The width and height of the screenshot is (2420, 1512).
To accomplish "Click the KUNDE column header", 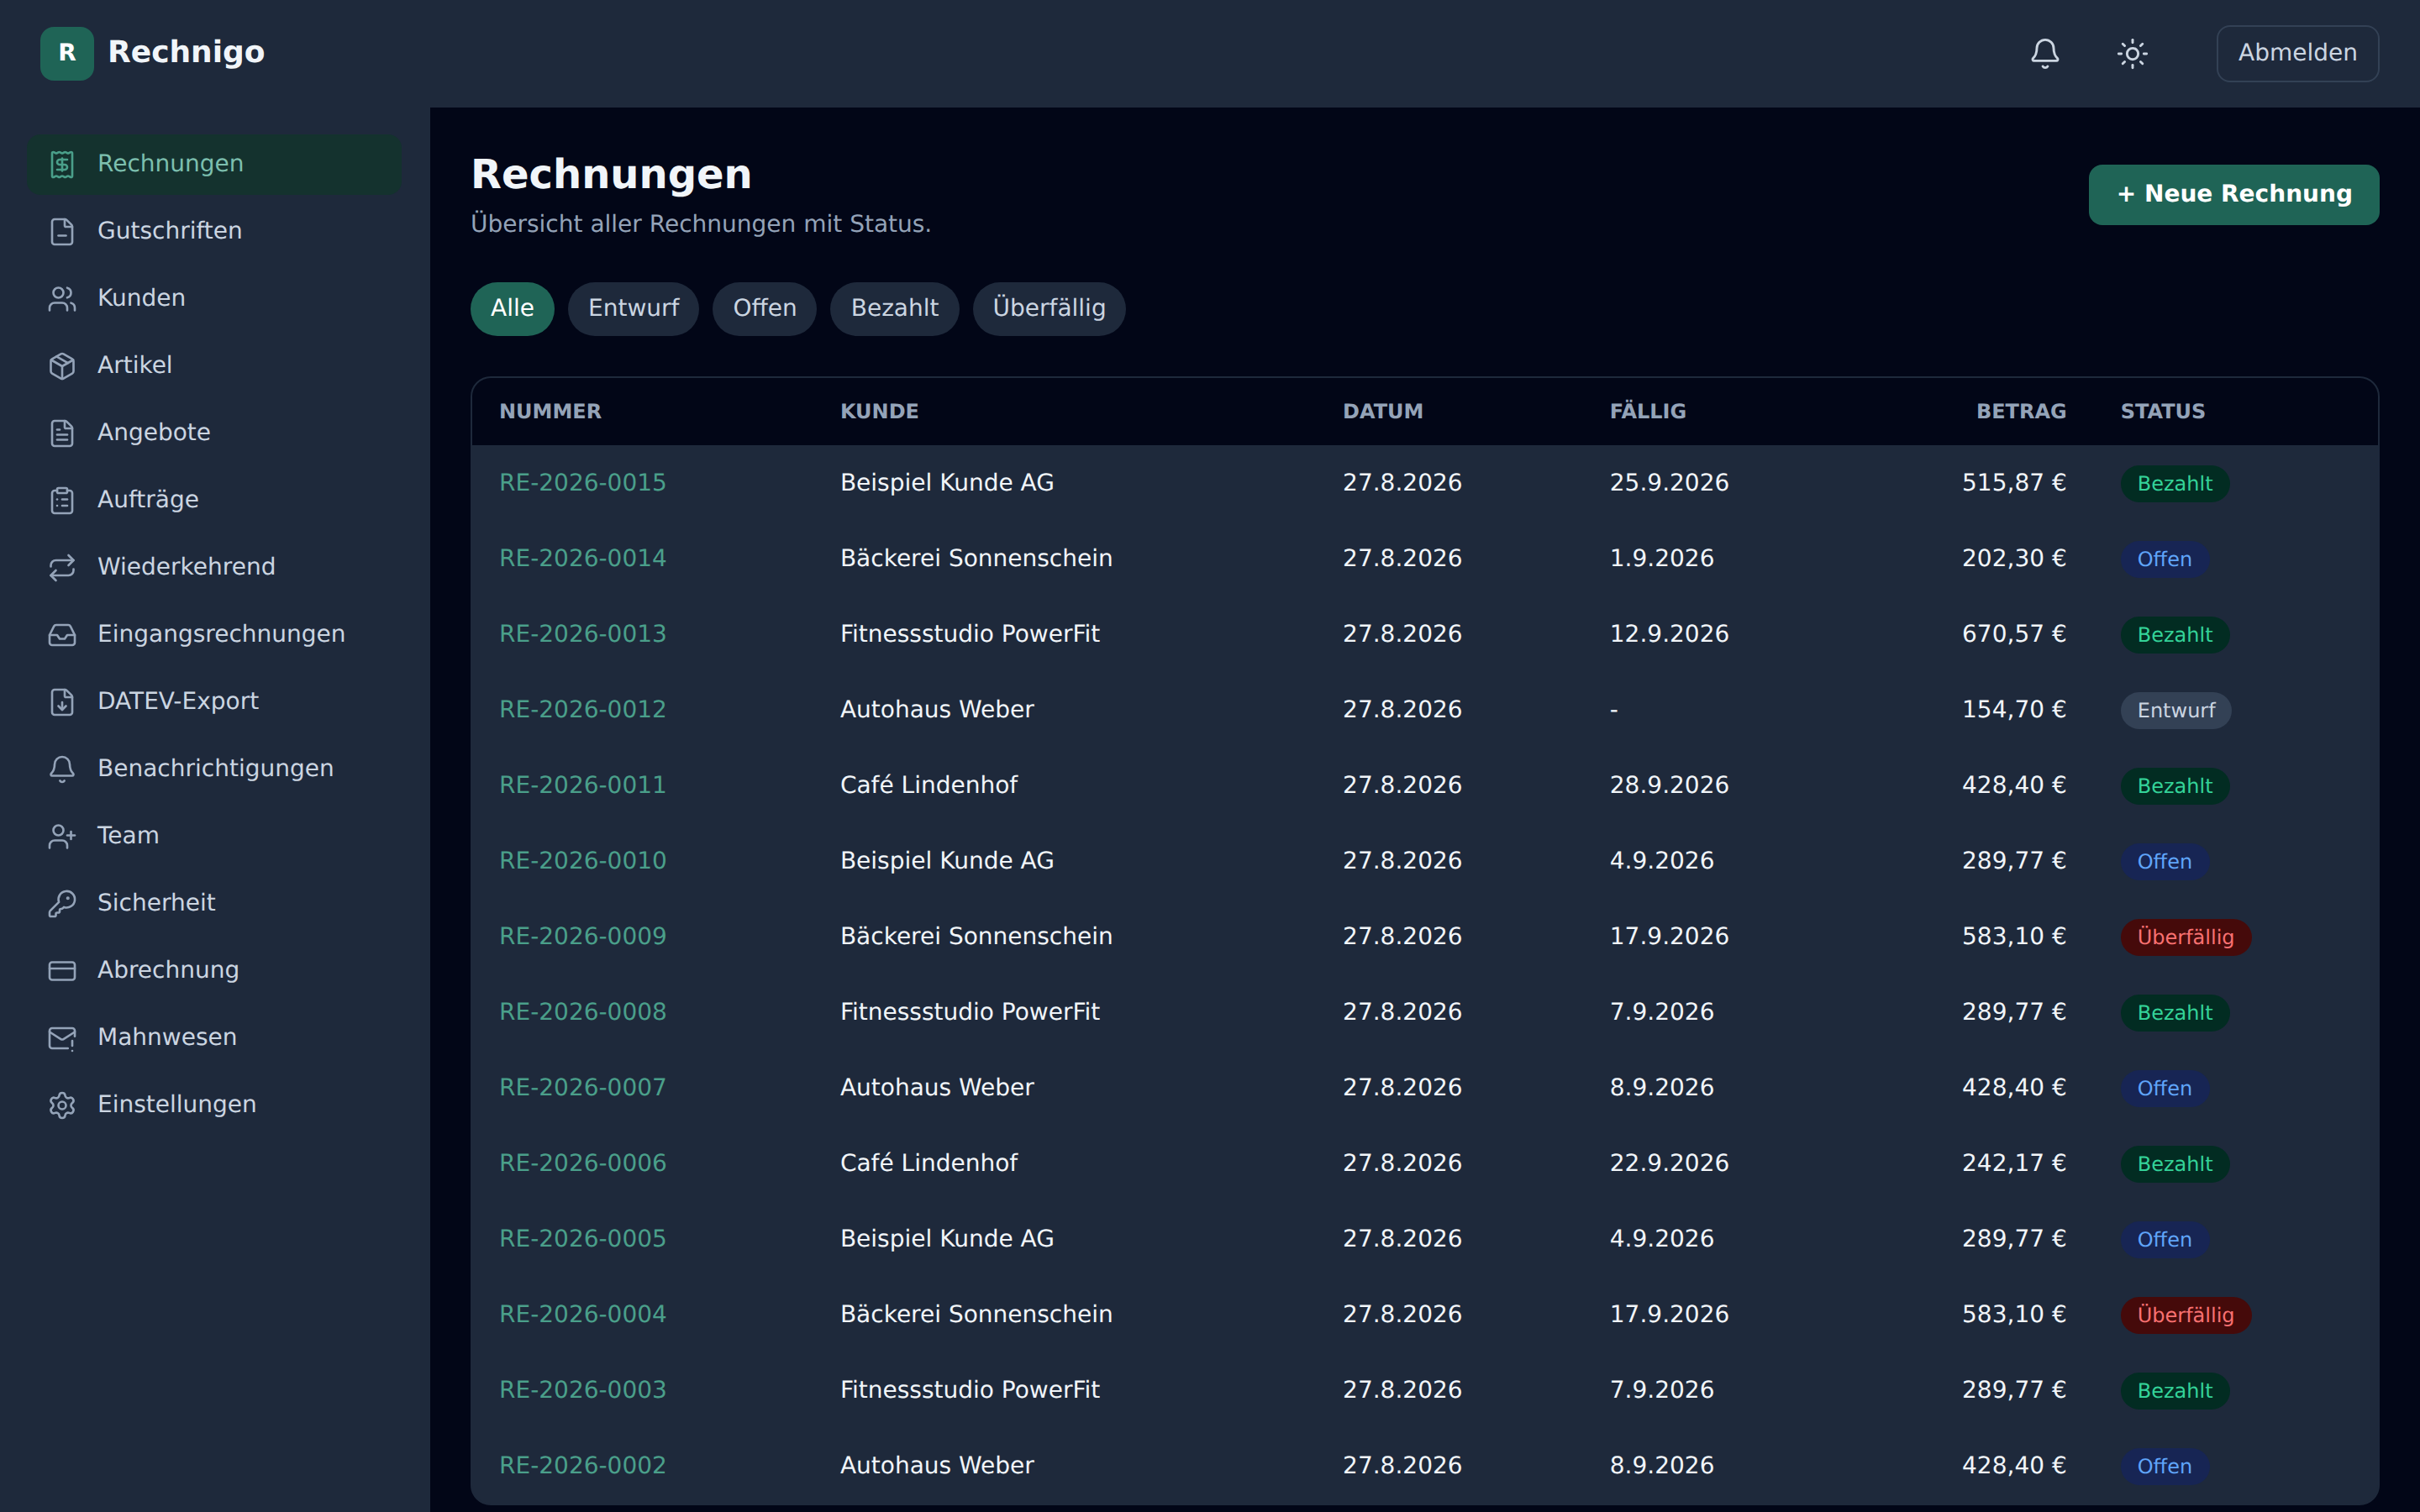I will [879, 411].
